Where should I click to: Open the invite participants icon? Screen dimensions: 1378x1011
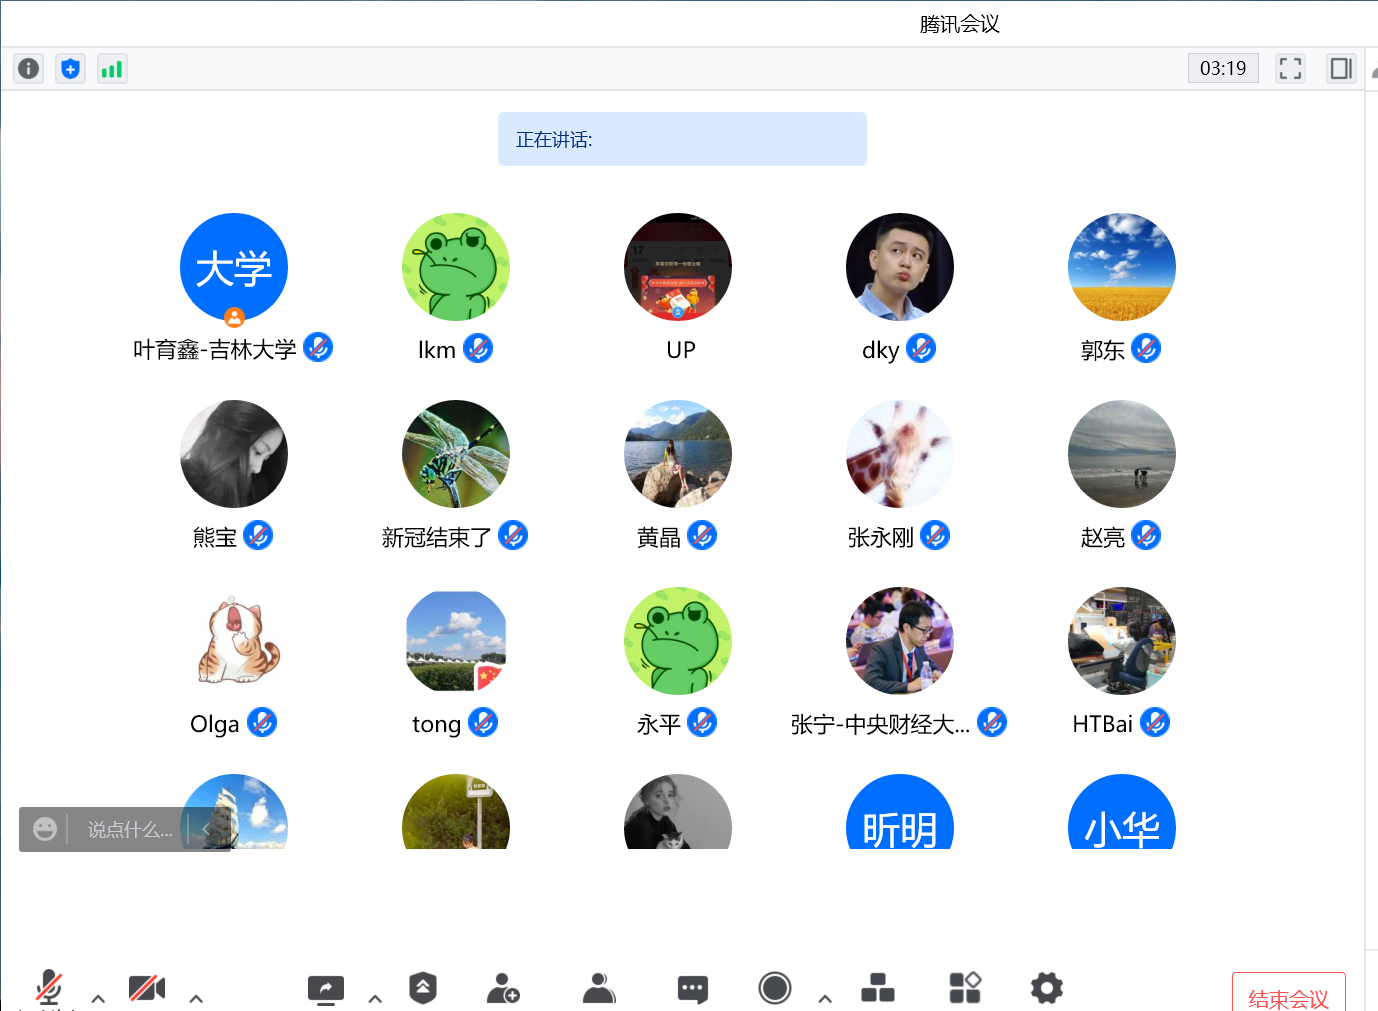503,988
